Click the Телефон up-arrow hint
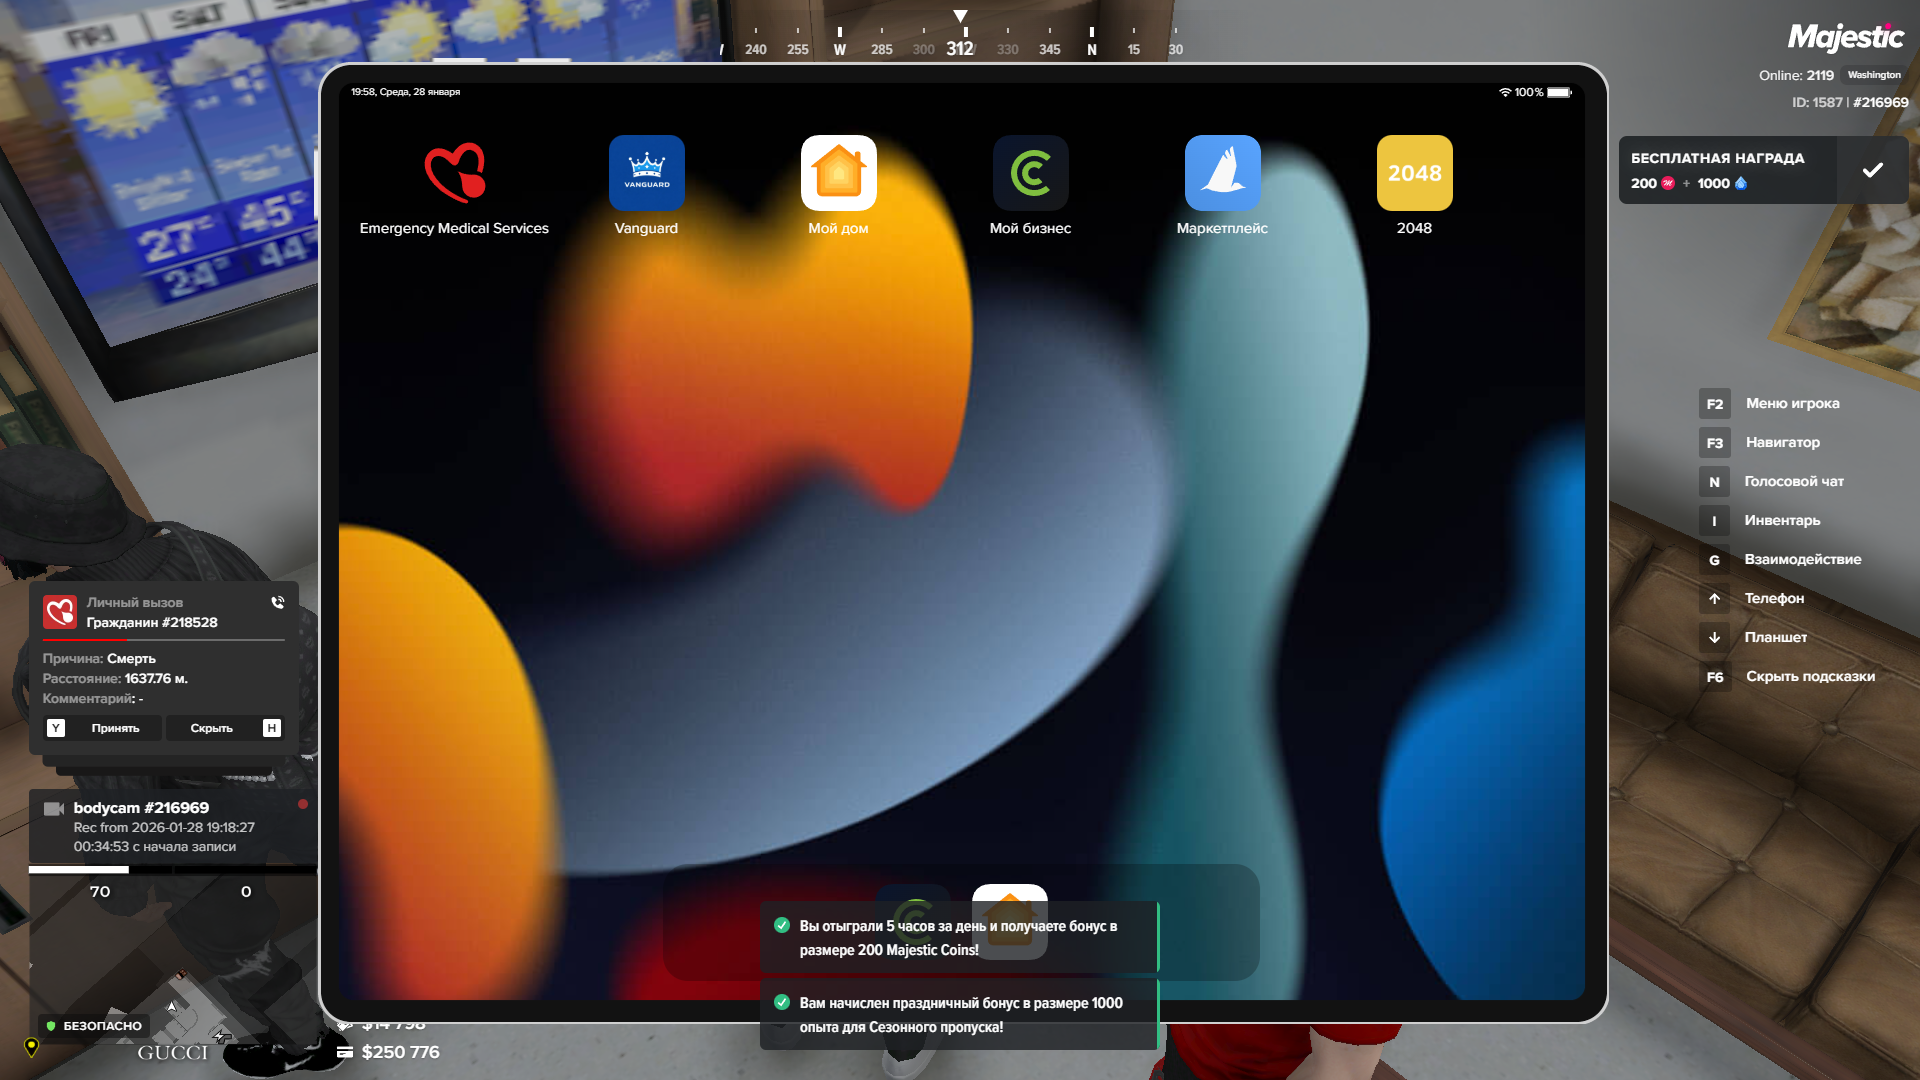The height and width of the screenshot is (1080, 1920). (x=1773, y=599)
